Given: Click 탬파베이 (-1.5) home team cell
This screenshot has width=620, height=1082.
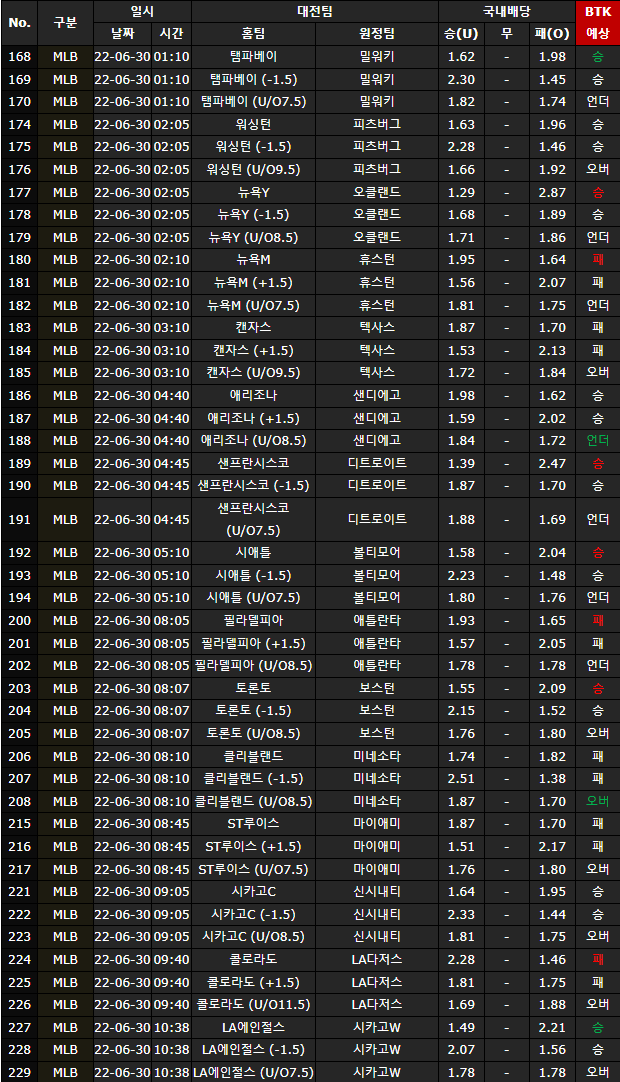Looking at the screenshot, I should (253, 79).
